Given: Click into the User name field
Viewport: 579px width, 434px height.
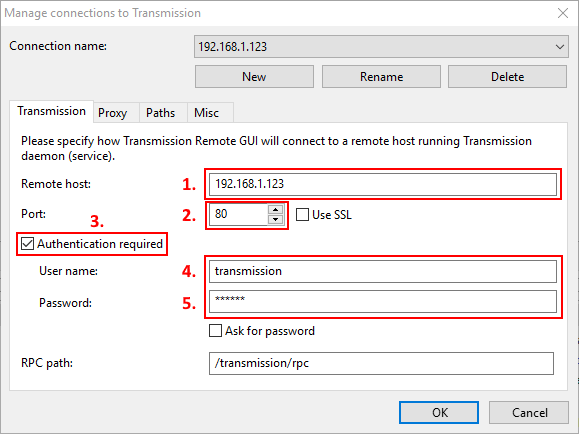Looking at the screenshot, I should [383, 271].
